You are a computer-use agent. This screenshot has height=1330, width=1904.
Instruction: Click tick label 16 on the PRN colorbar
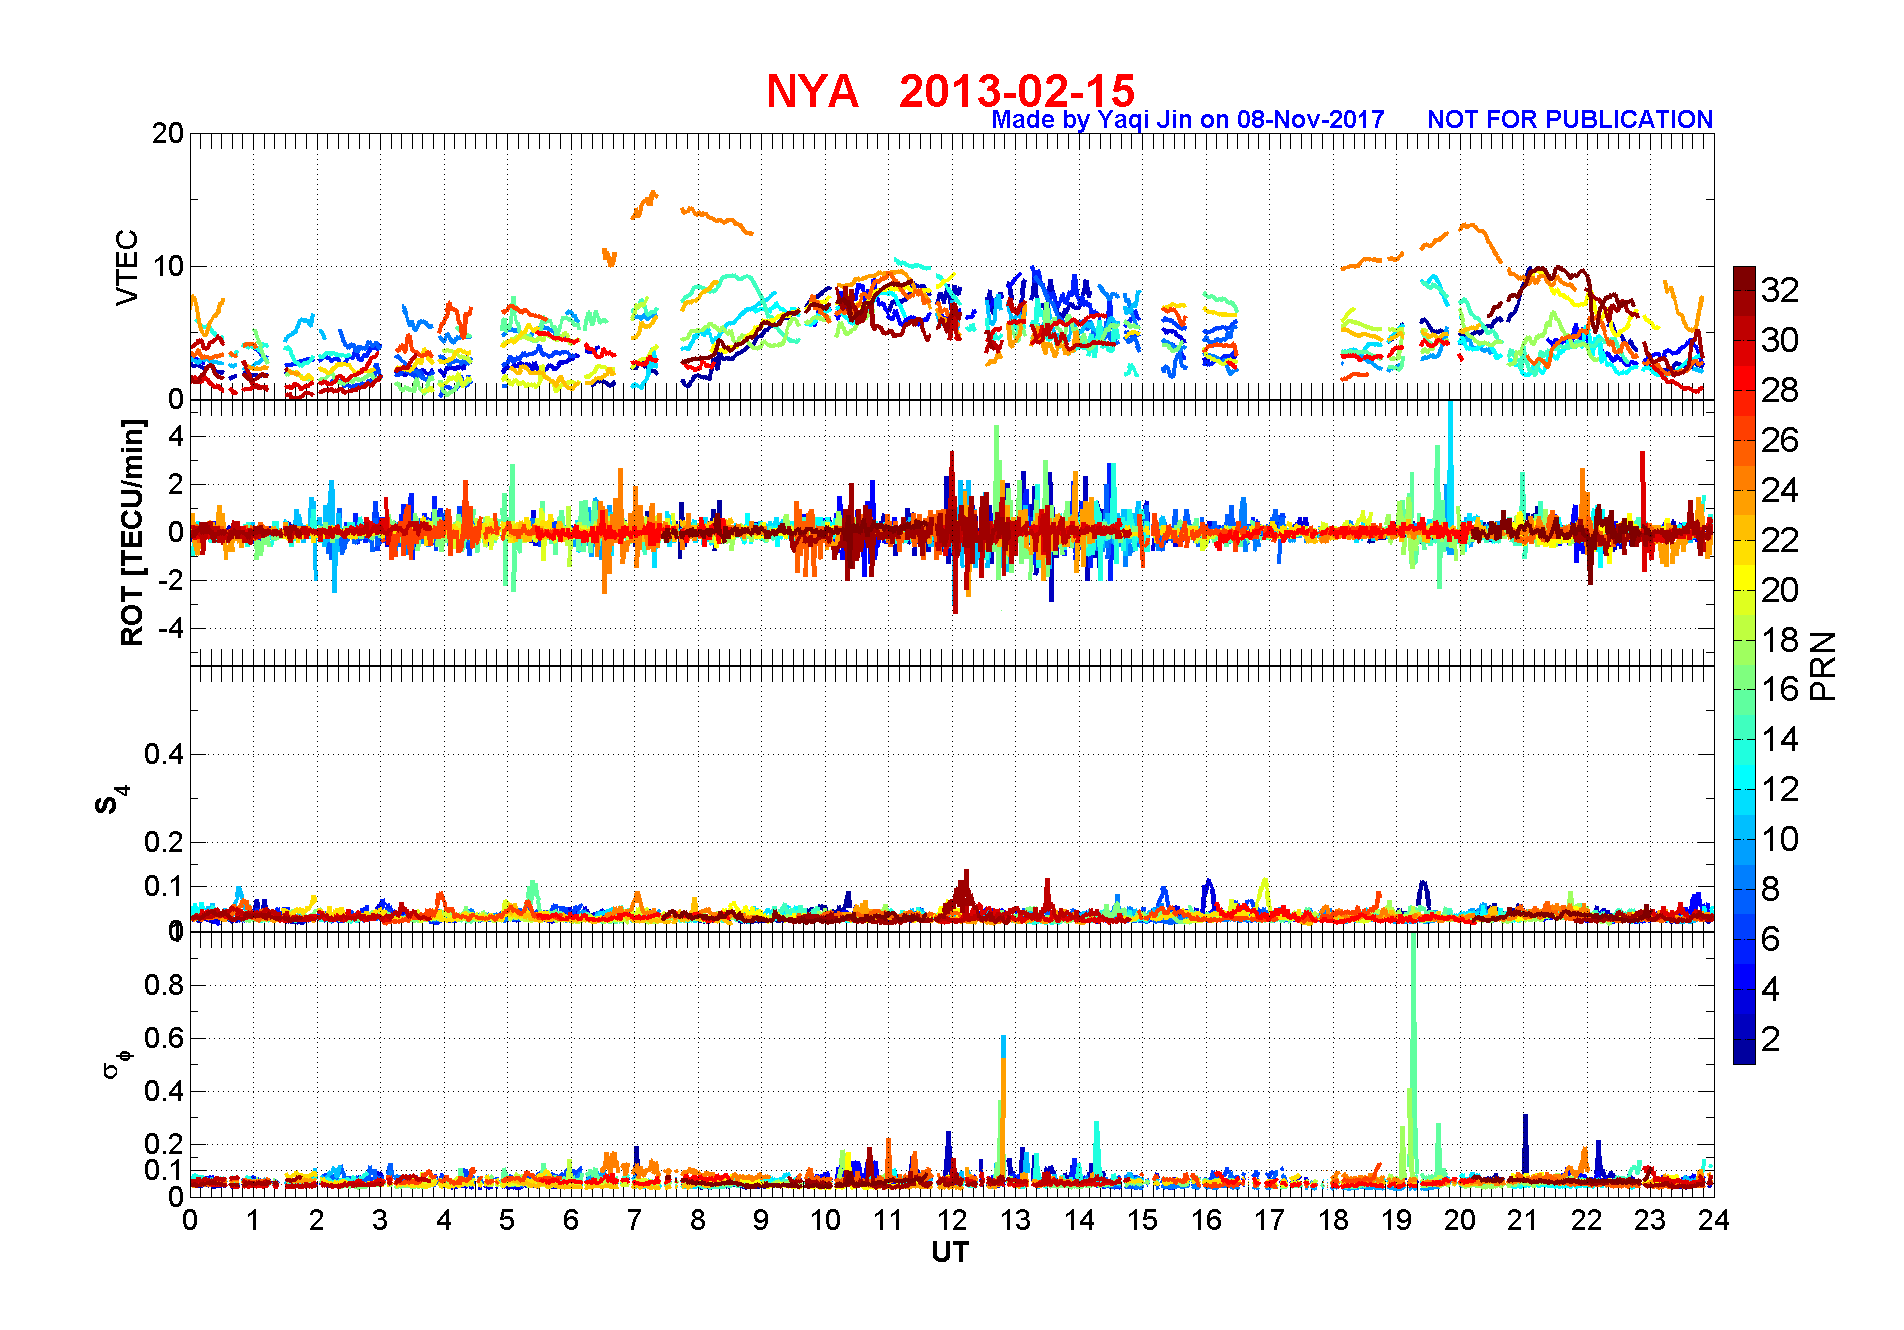click(x=1780, y=689)
